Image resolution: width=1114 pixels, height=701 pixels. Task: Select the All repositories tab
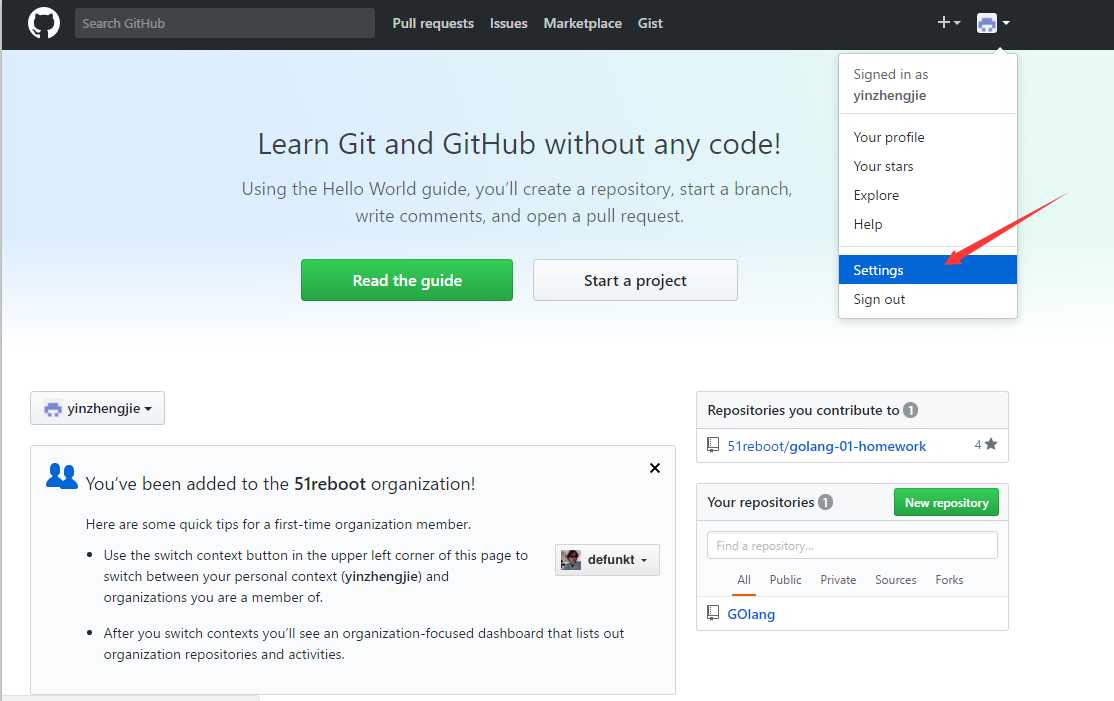click(x=744, y=580)
